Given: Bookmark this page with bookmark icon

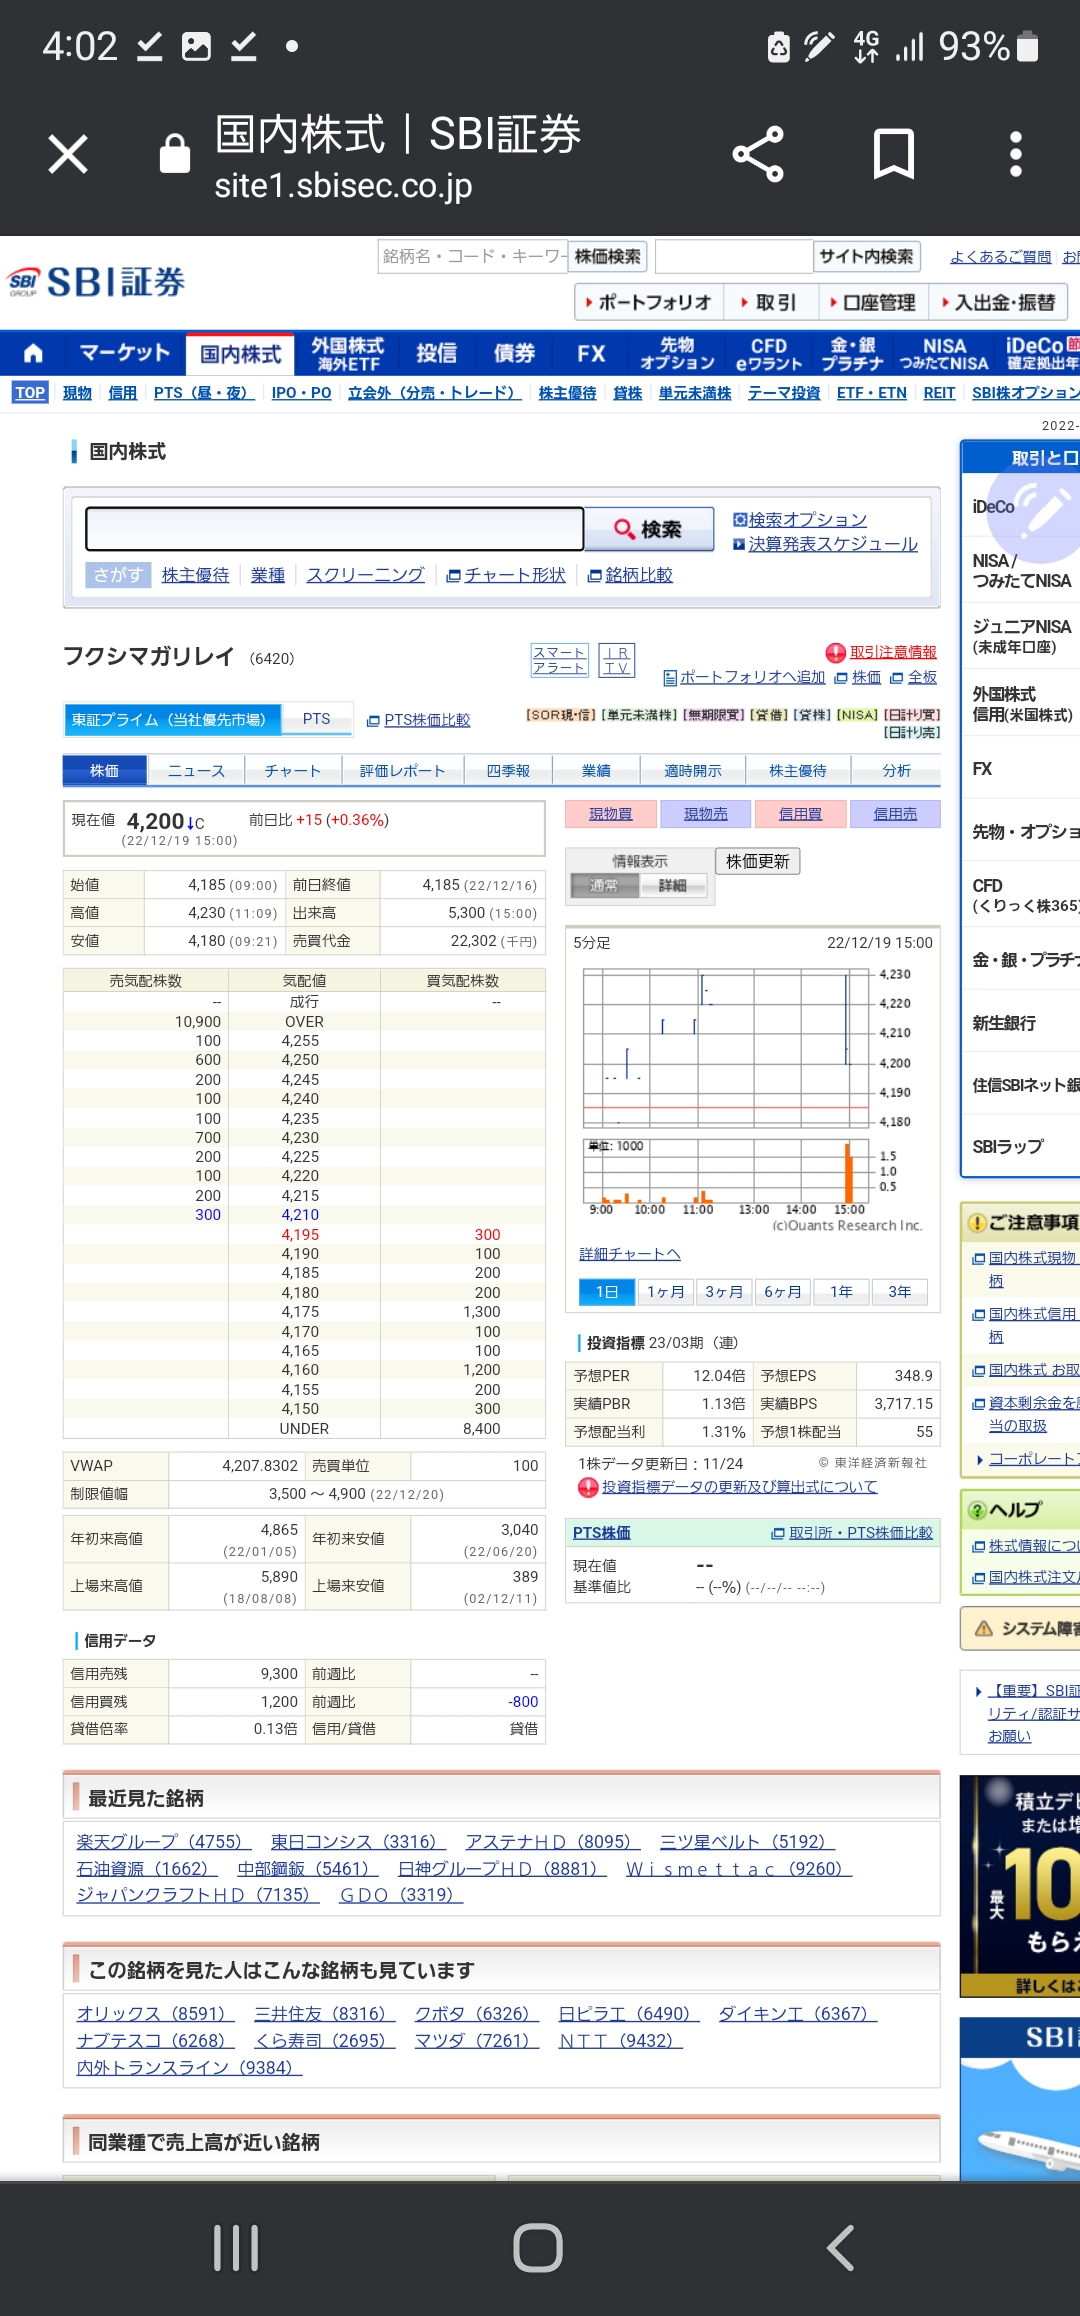Looking at the screenshot, I should click(x=894, y=154).
